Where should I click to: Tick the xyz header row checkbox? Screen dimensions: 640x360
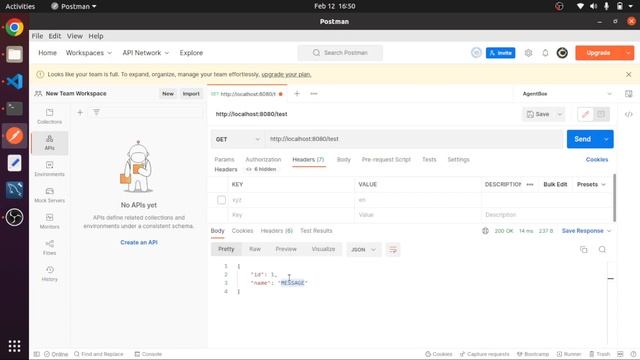point(221,200)
